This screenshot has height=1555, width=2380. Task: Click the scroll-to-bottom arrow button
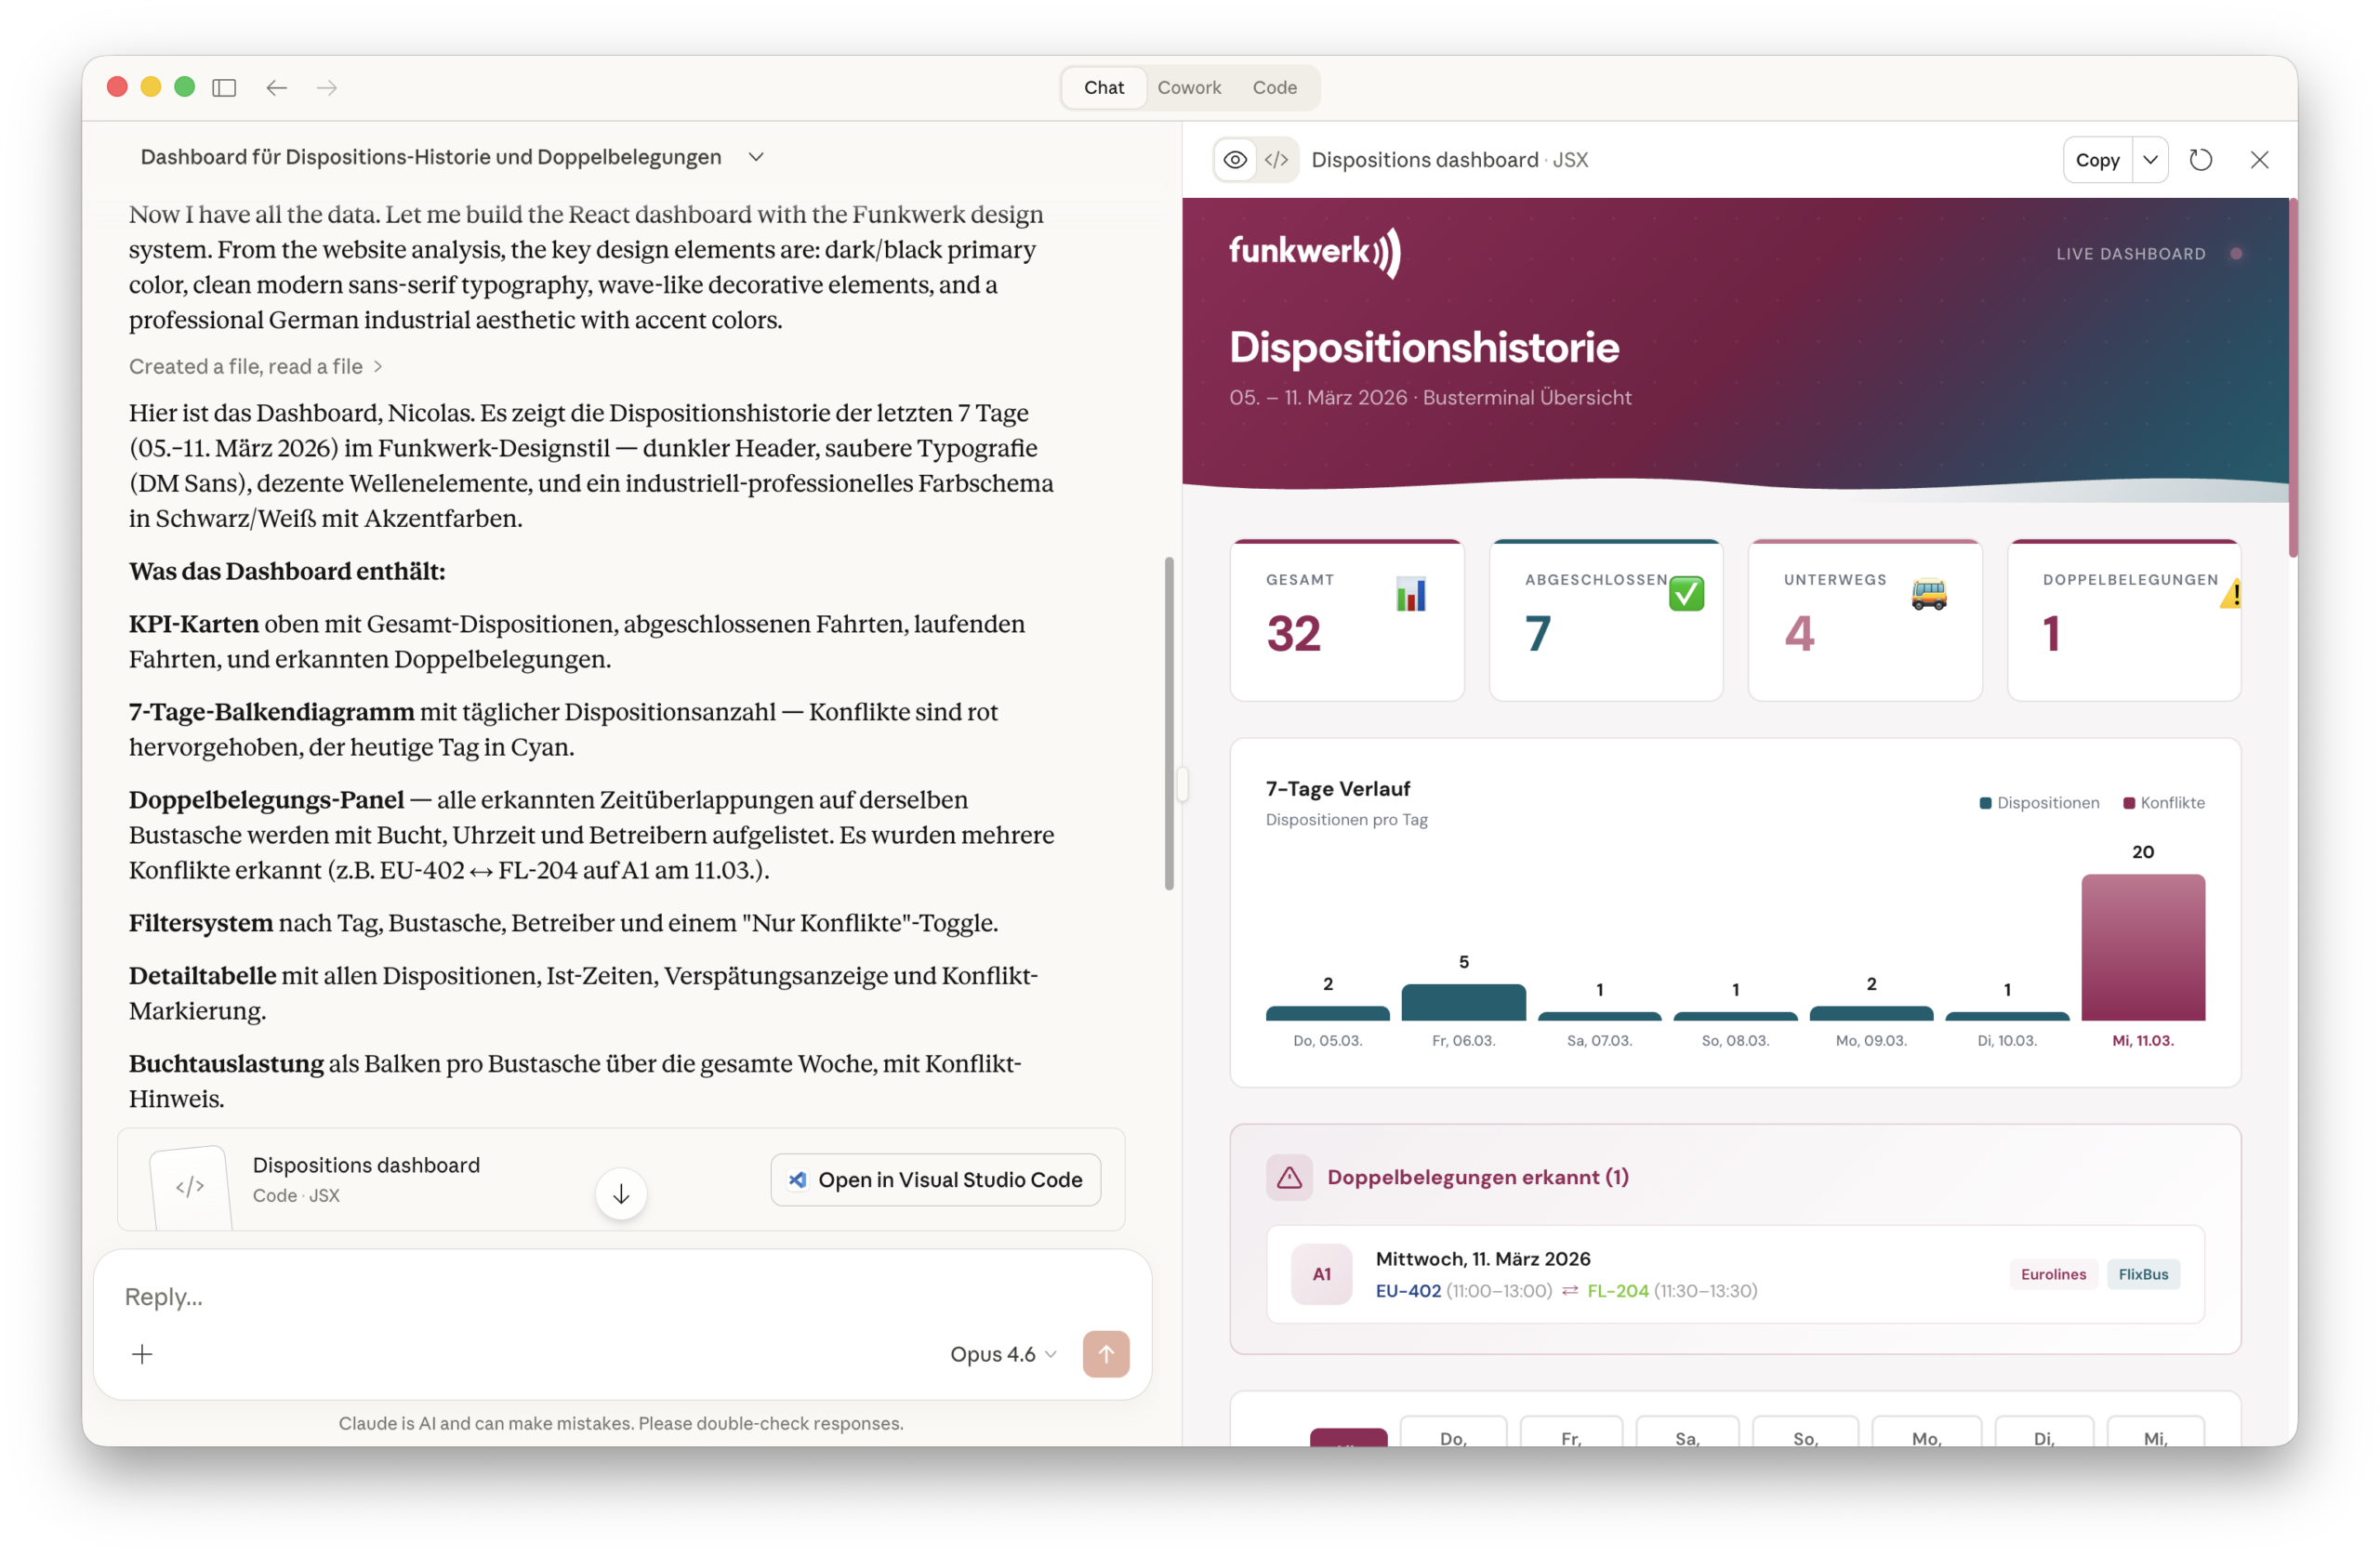tap(621, 1194)
